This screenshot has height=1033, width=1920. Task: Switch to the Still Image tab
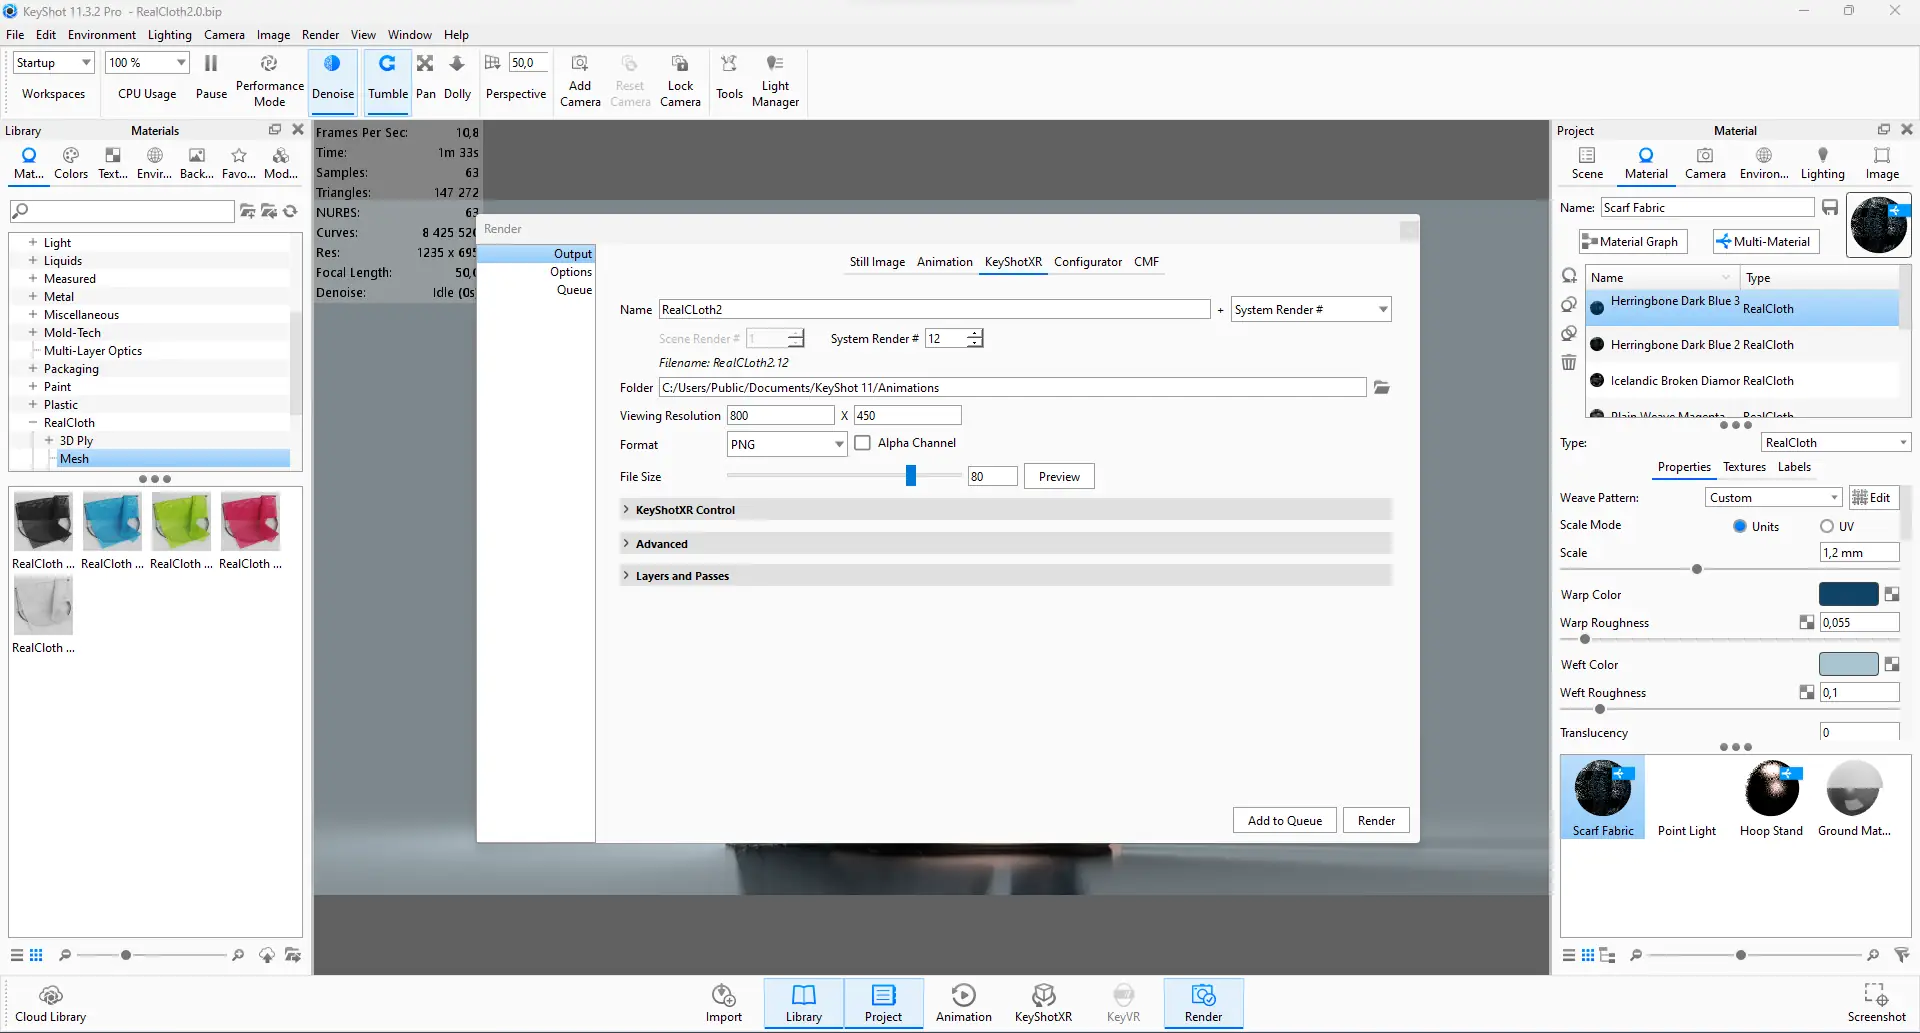[877, 262]
